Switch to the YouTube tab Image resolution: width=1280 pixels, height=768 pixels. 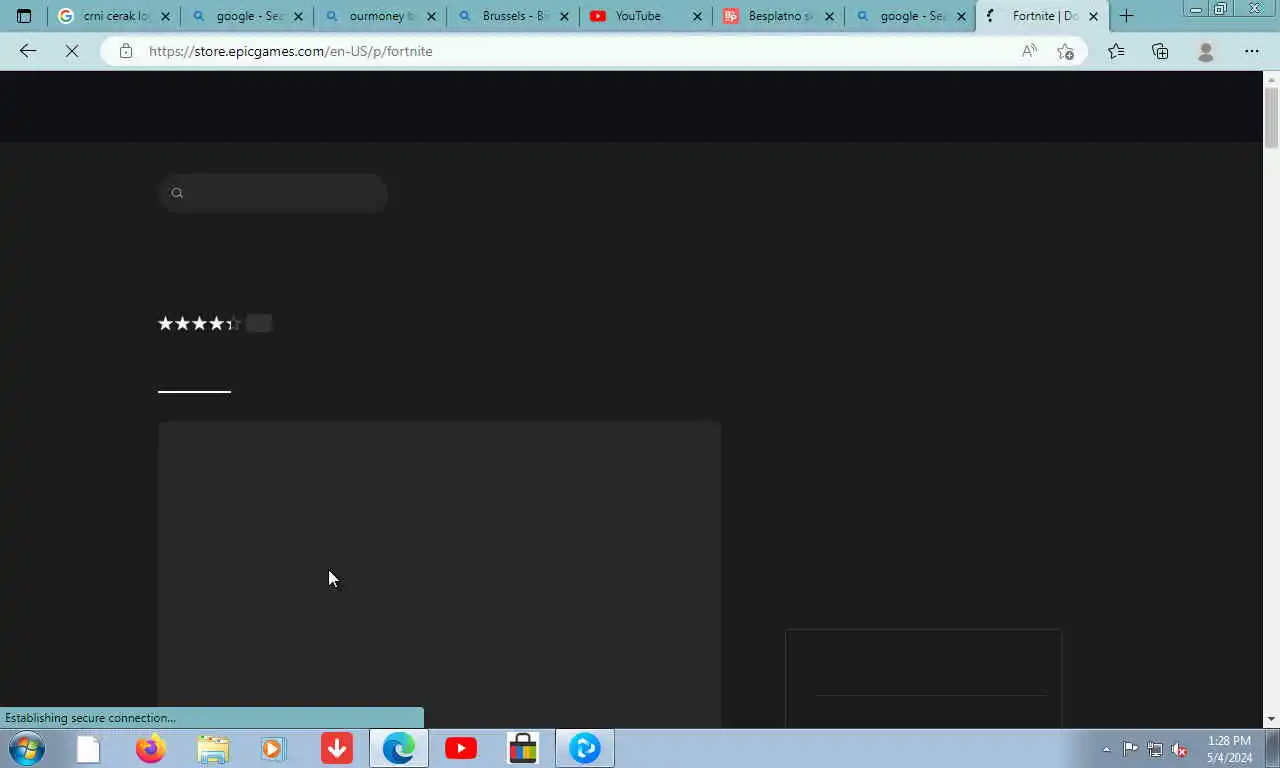coord(645,16)
